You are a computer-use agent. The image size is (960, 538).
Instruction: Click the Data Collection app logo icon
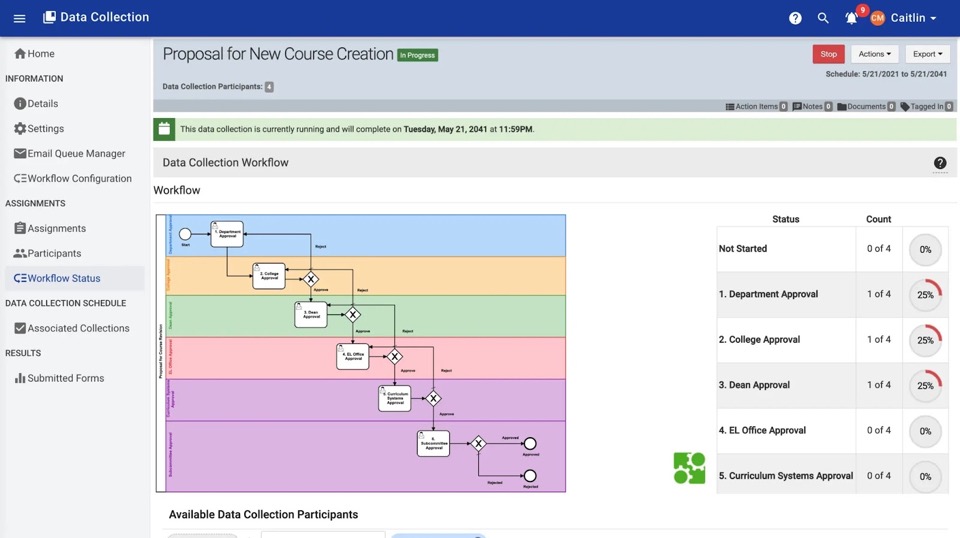(x=49, y=17)
